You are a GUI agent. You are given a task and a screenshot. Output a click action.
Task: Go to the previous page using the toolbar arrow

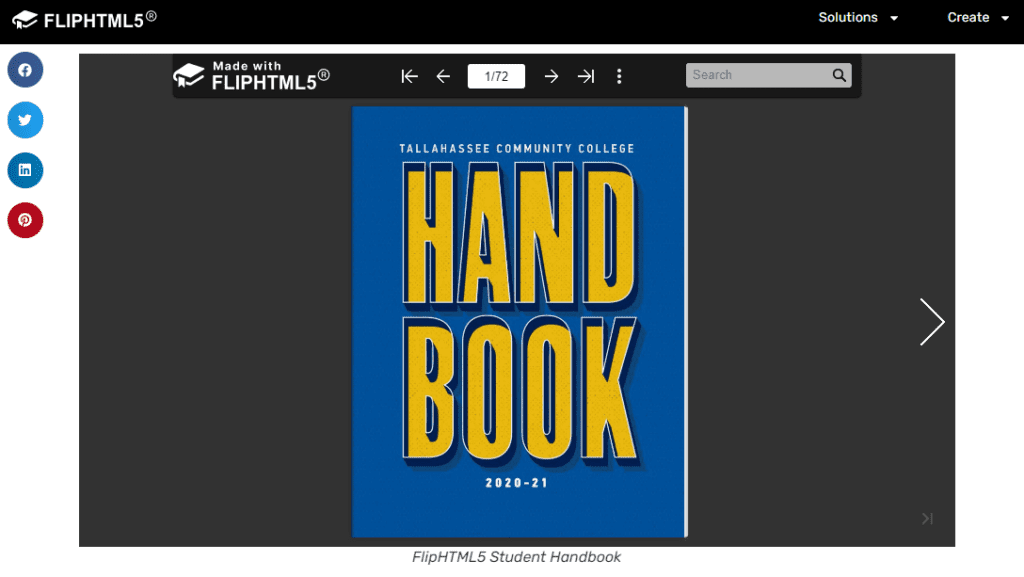(443, 75)
